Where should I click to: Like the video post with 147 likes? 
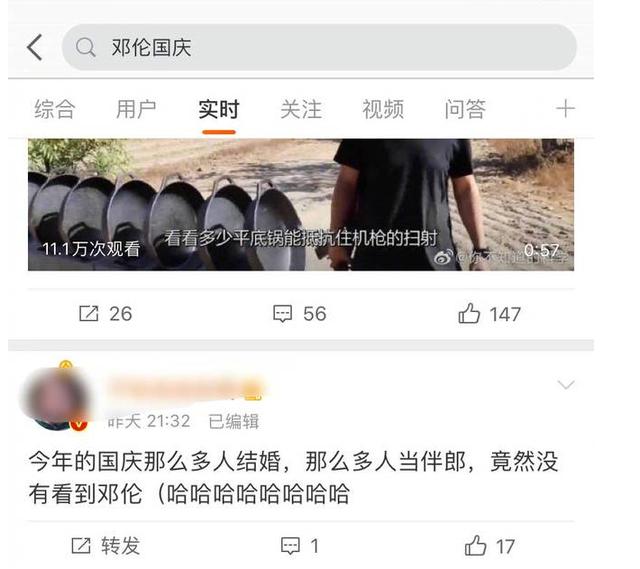[x=469, y=313]
